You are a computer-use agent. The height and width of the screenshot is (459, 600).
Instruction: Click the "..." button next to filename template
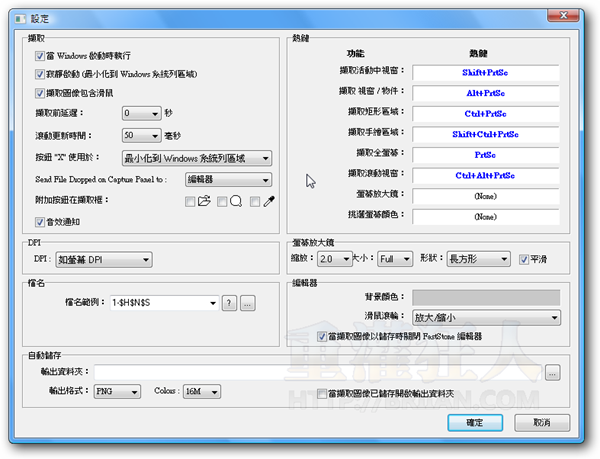247,302
